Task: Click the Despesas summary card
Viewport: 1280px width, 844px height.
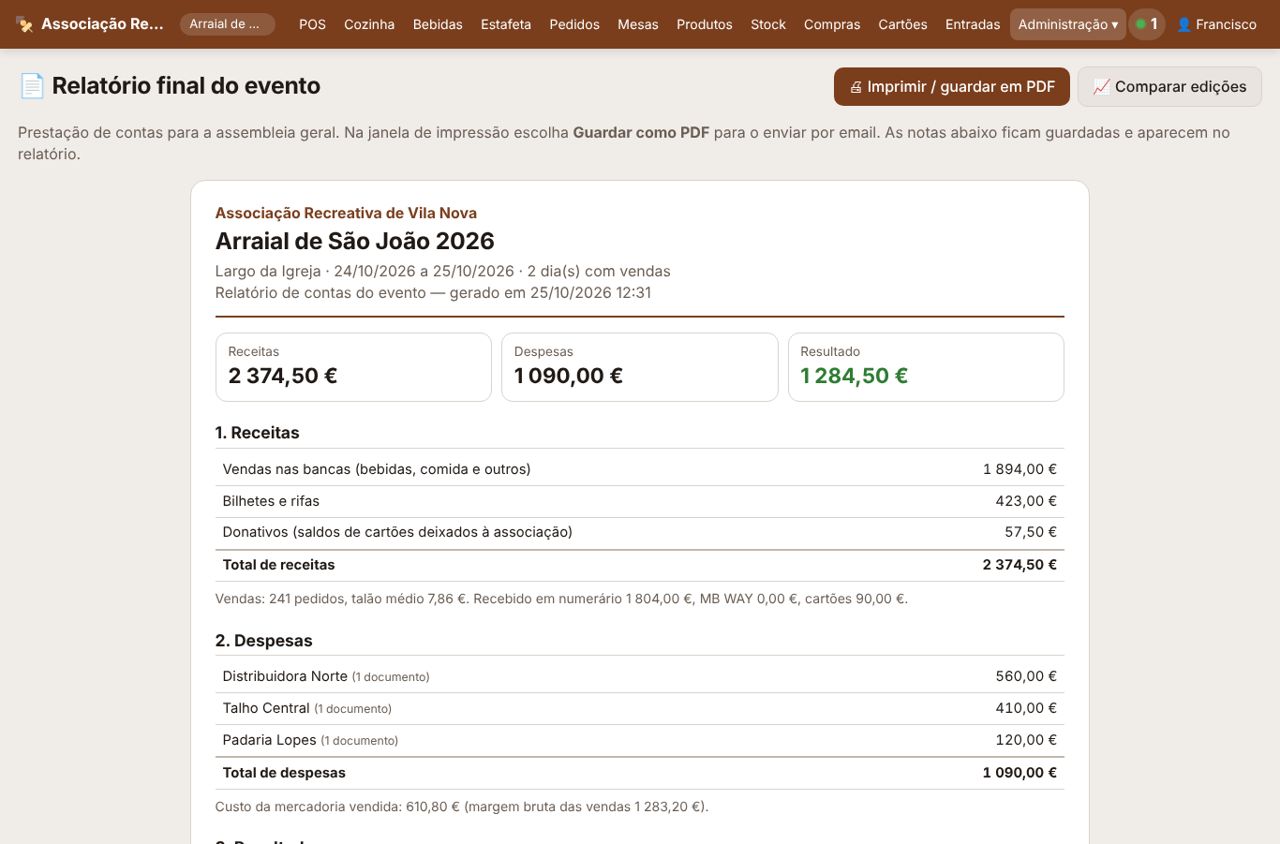Action: [x=640, y=367]
